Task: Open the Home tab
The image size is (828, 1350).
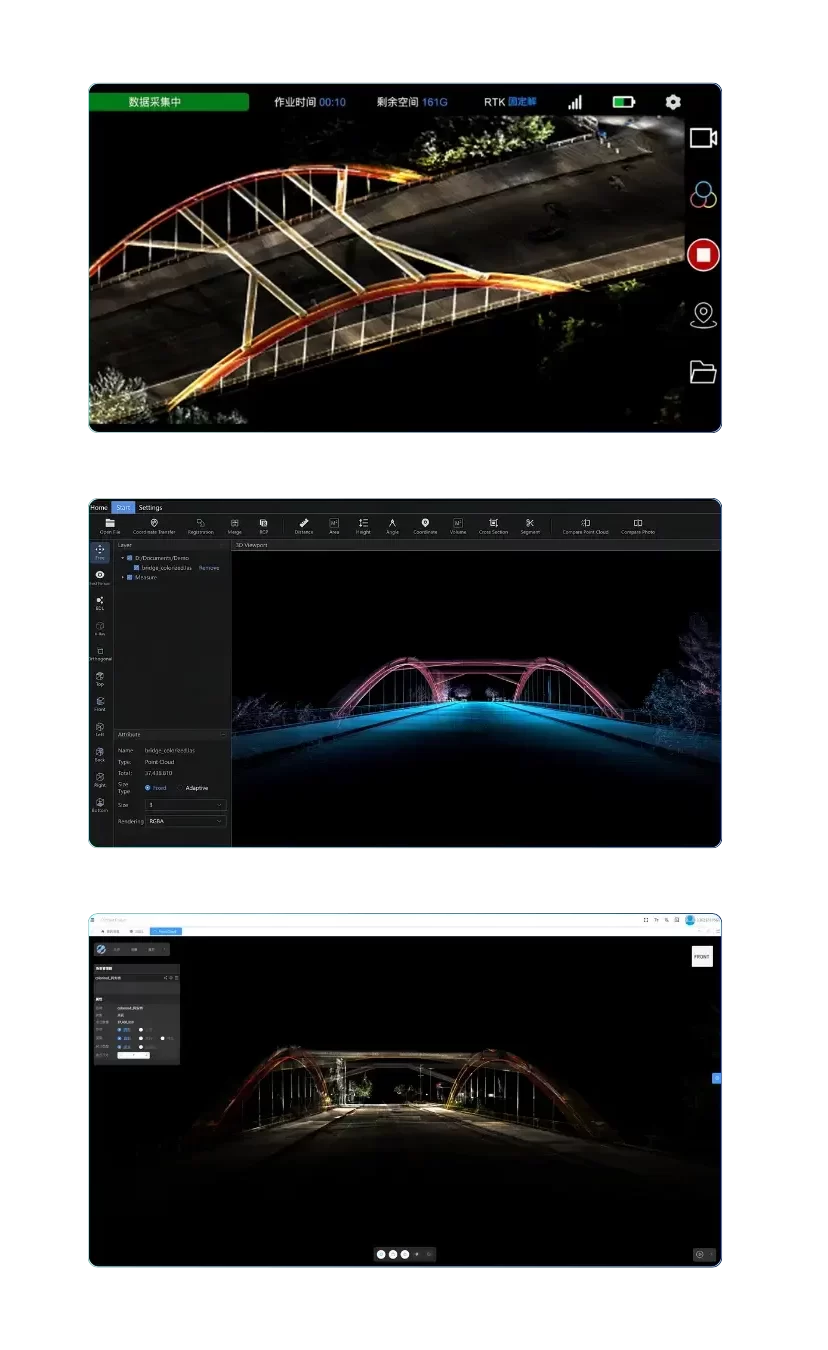Action: click(97, 507)
